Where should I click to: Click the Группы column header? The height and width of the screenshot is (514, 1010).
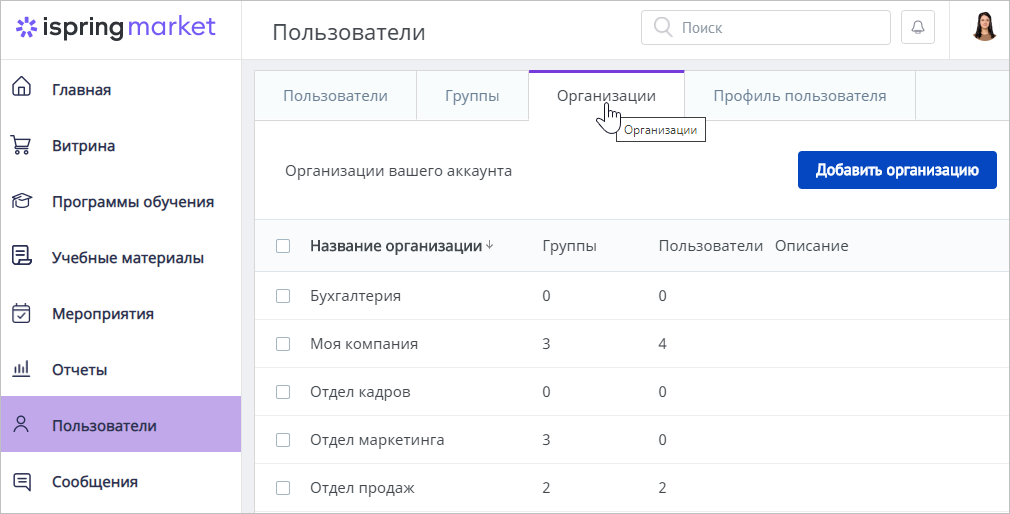pyautogui.click(x=569, y=246)
